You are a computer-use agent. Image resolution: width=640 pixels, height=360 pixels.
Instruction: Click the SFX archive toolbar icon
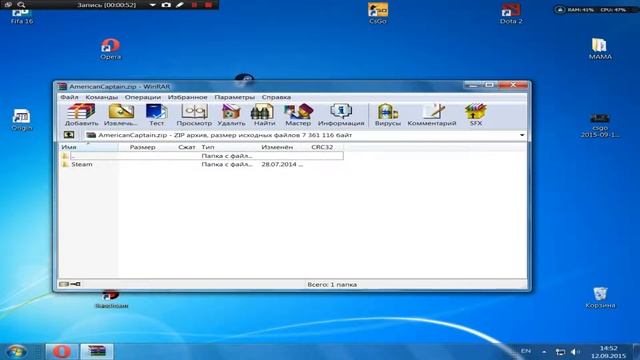[x=476, y=115]
